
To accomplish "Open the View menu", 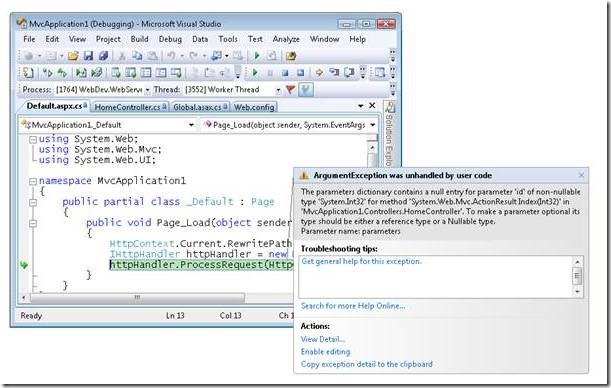I will pos(77,39).
